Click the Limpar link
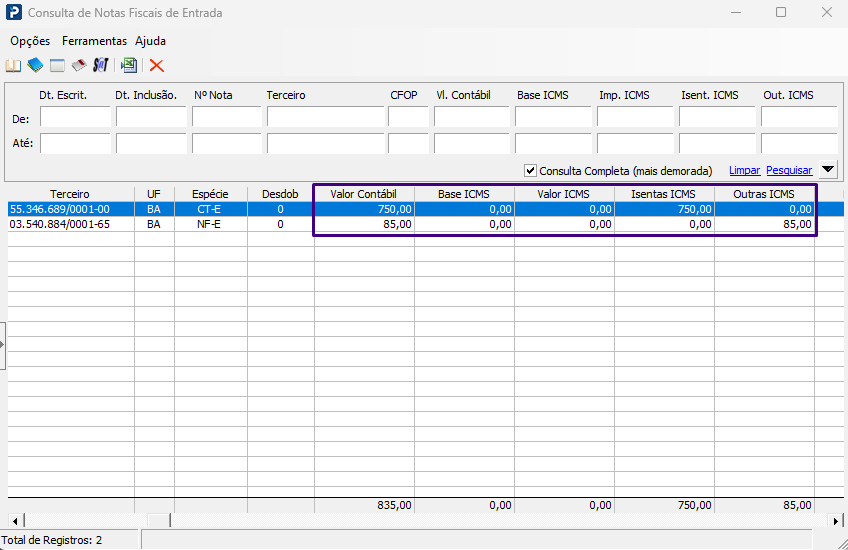 click(x=744, y=170)
